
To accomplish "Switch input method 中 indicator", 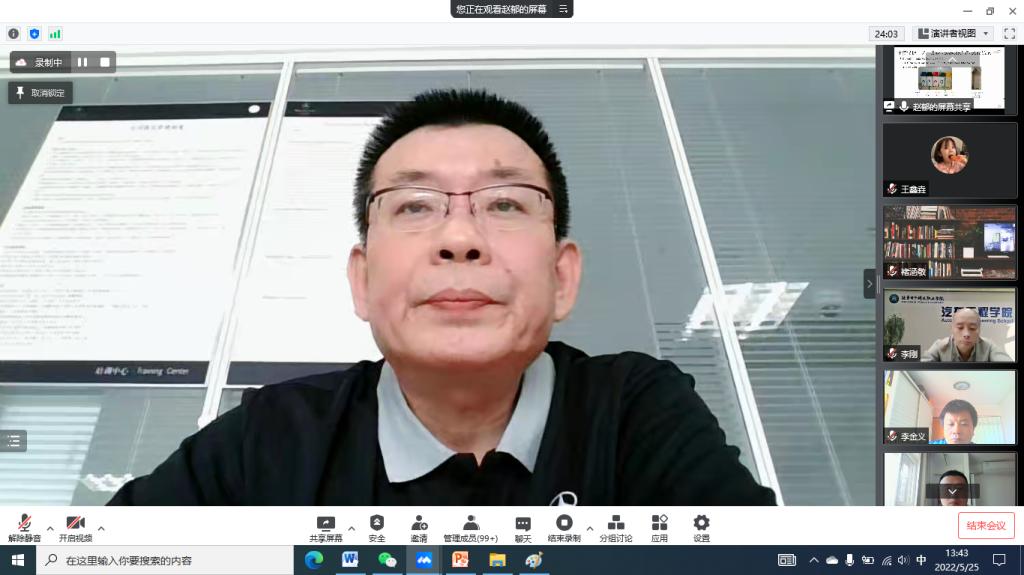I will (x=921, y=560).
